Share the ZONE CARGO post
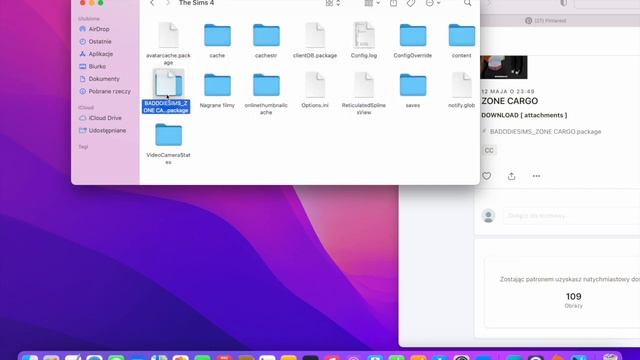This screenshot has width=640, height=360. [x=511, y=176]
